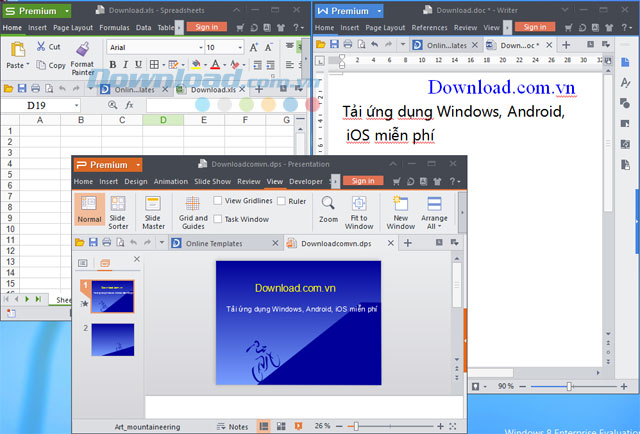Open Page Layout tab in Spreadsheets

coord(73,28)
